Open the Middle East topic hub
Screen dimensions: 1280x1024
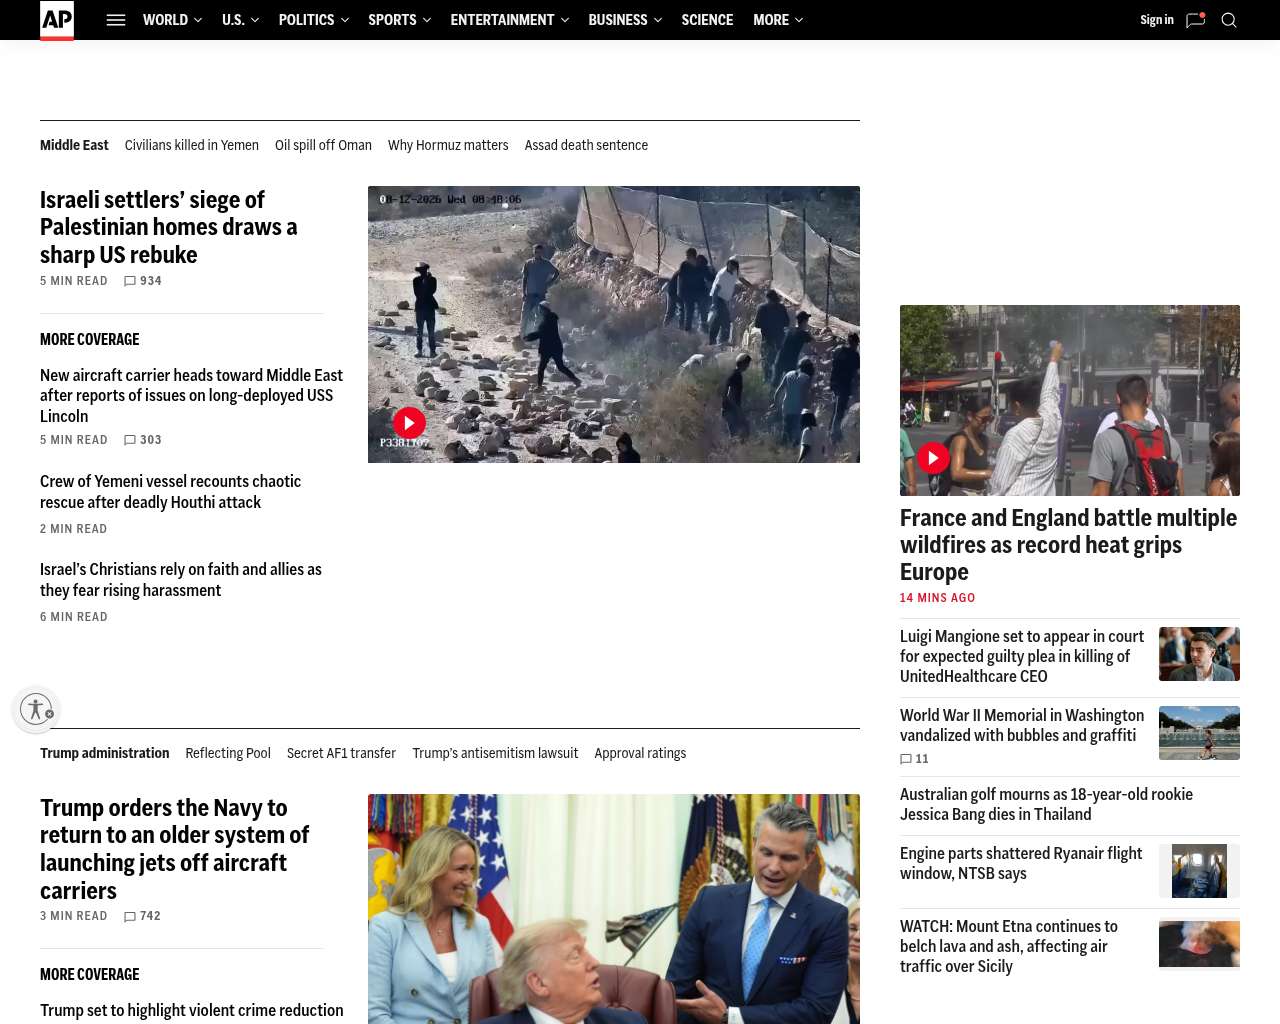[74, 145]
